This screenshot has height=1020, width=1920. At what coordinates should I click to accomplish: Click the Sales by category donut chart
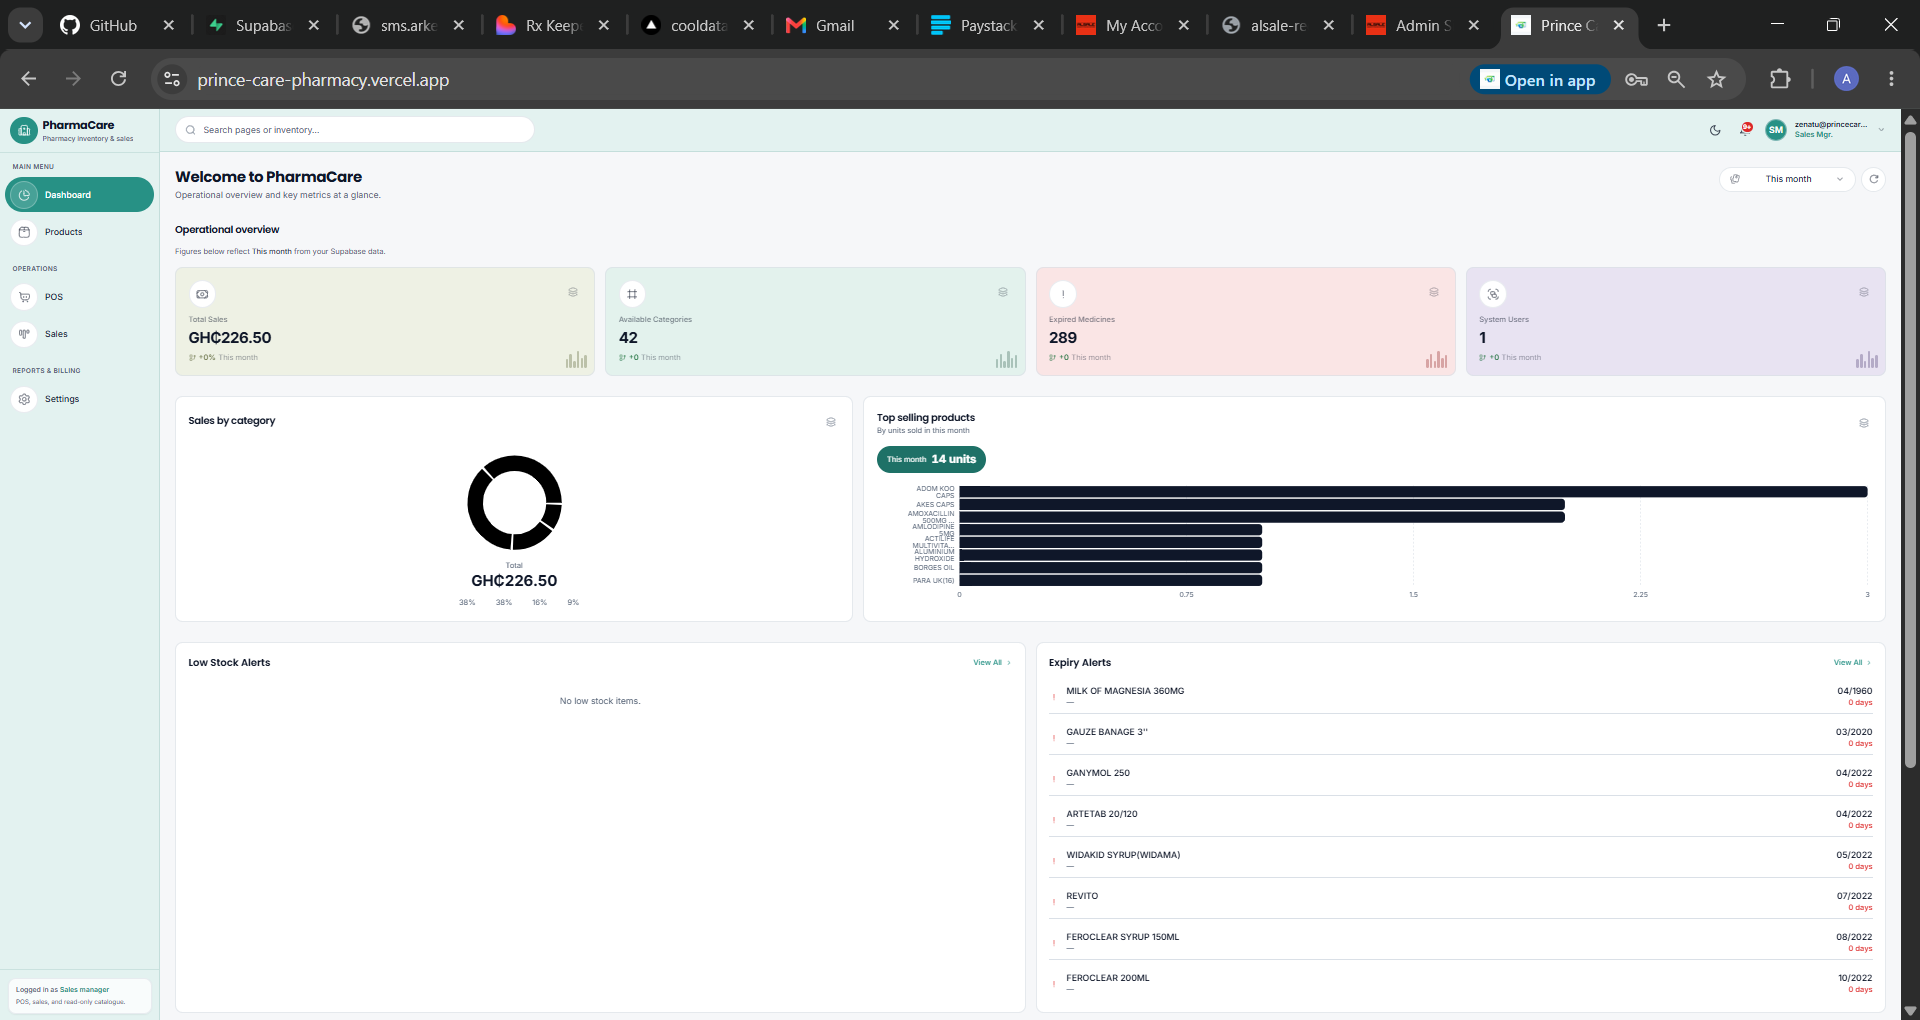(514, 502)
